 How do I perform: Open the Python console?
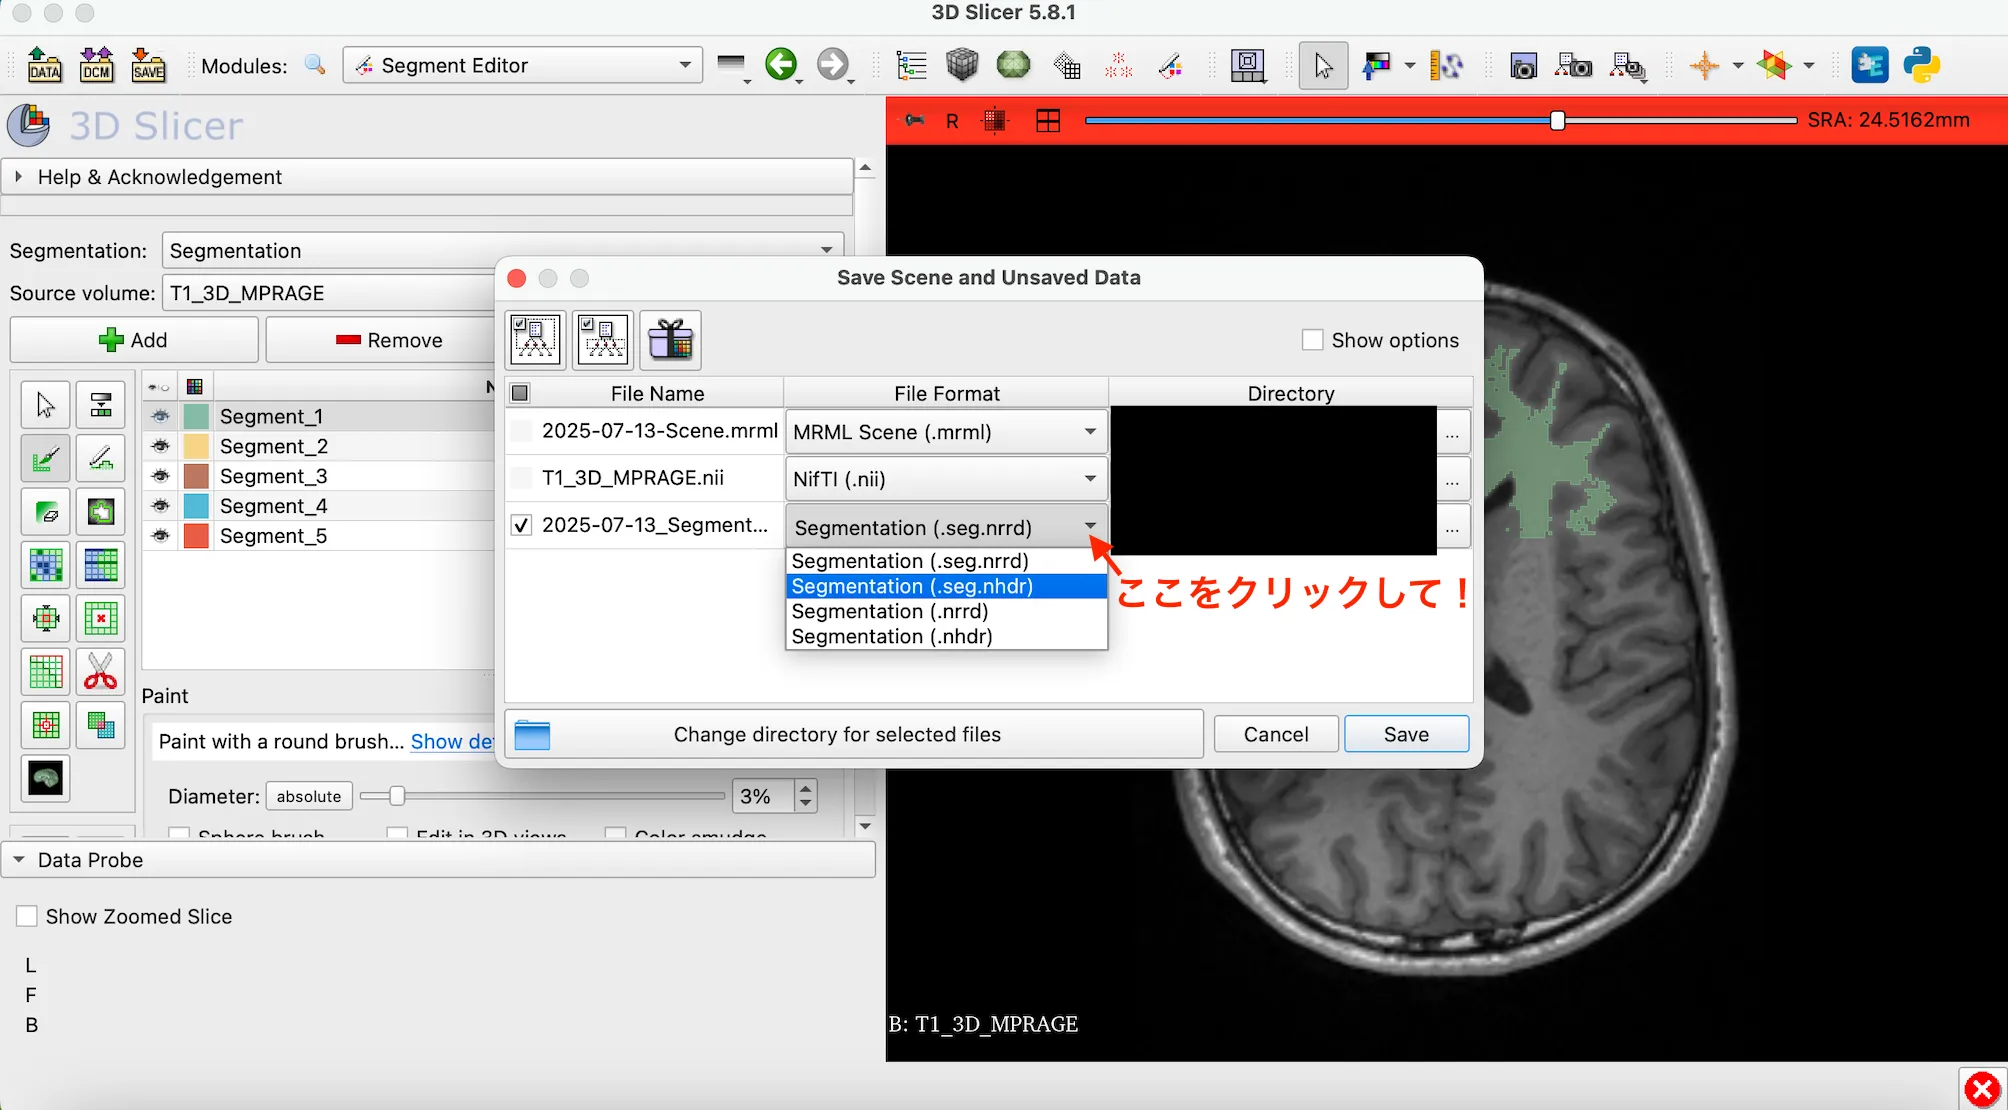(1924, 65)
